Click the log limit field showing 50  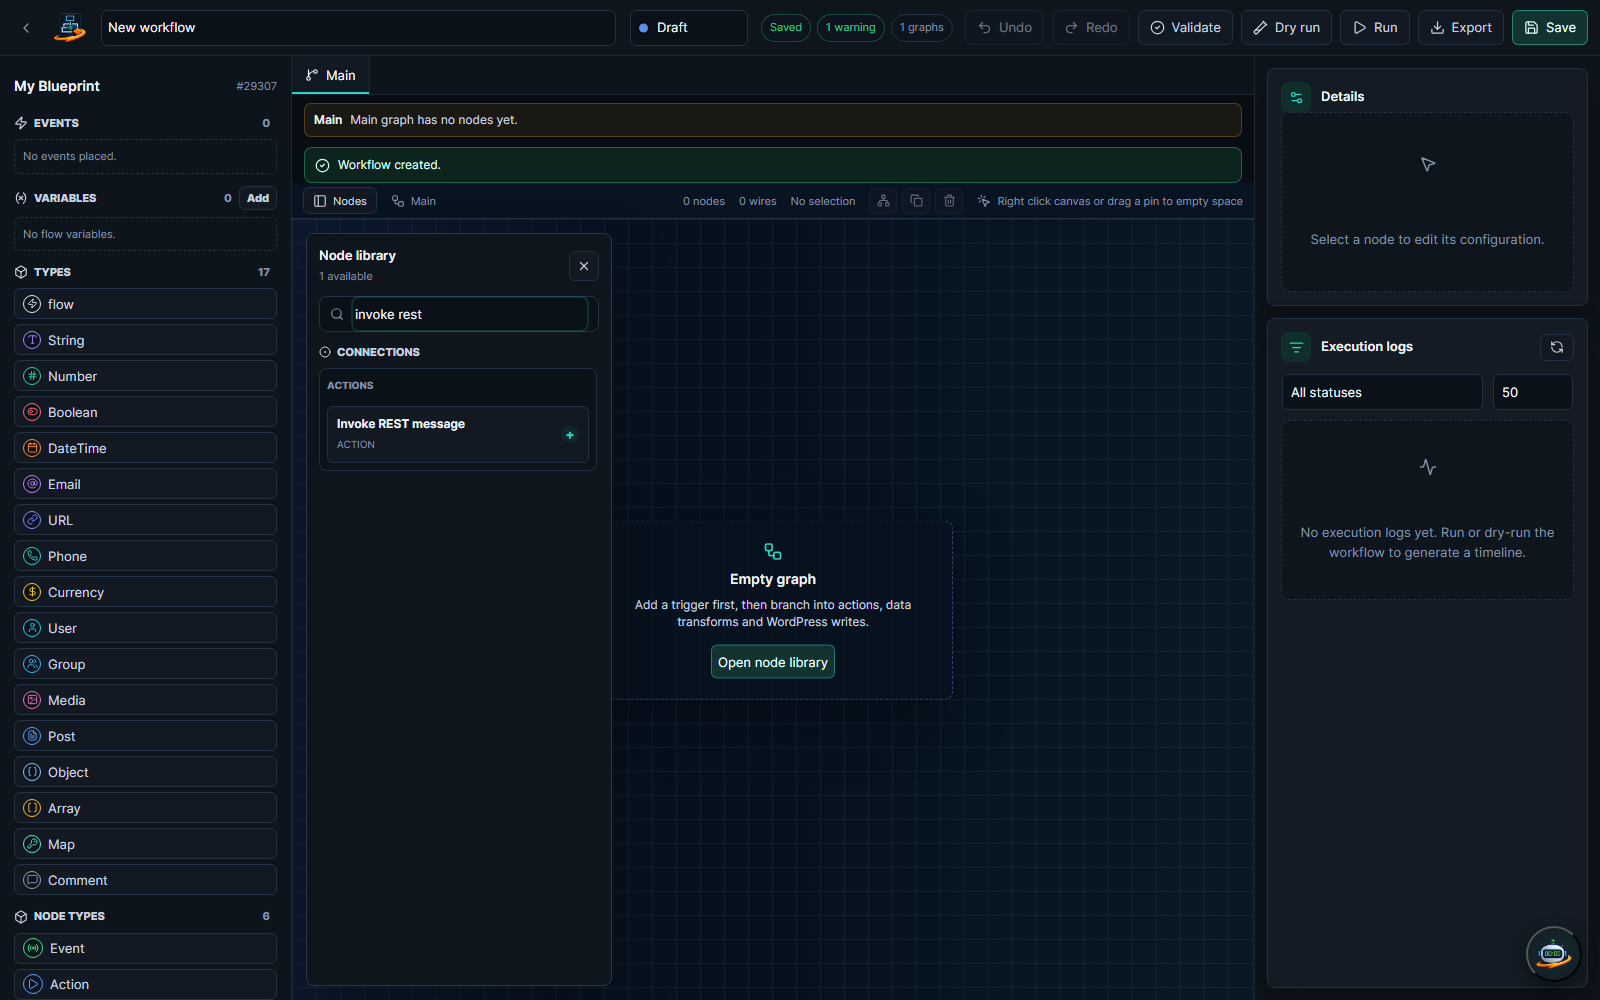click(1533, 392)
